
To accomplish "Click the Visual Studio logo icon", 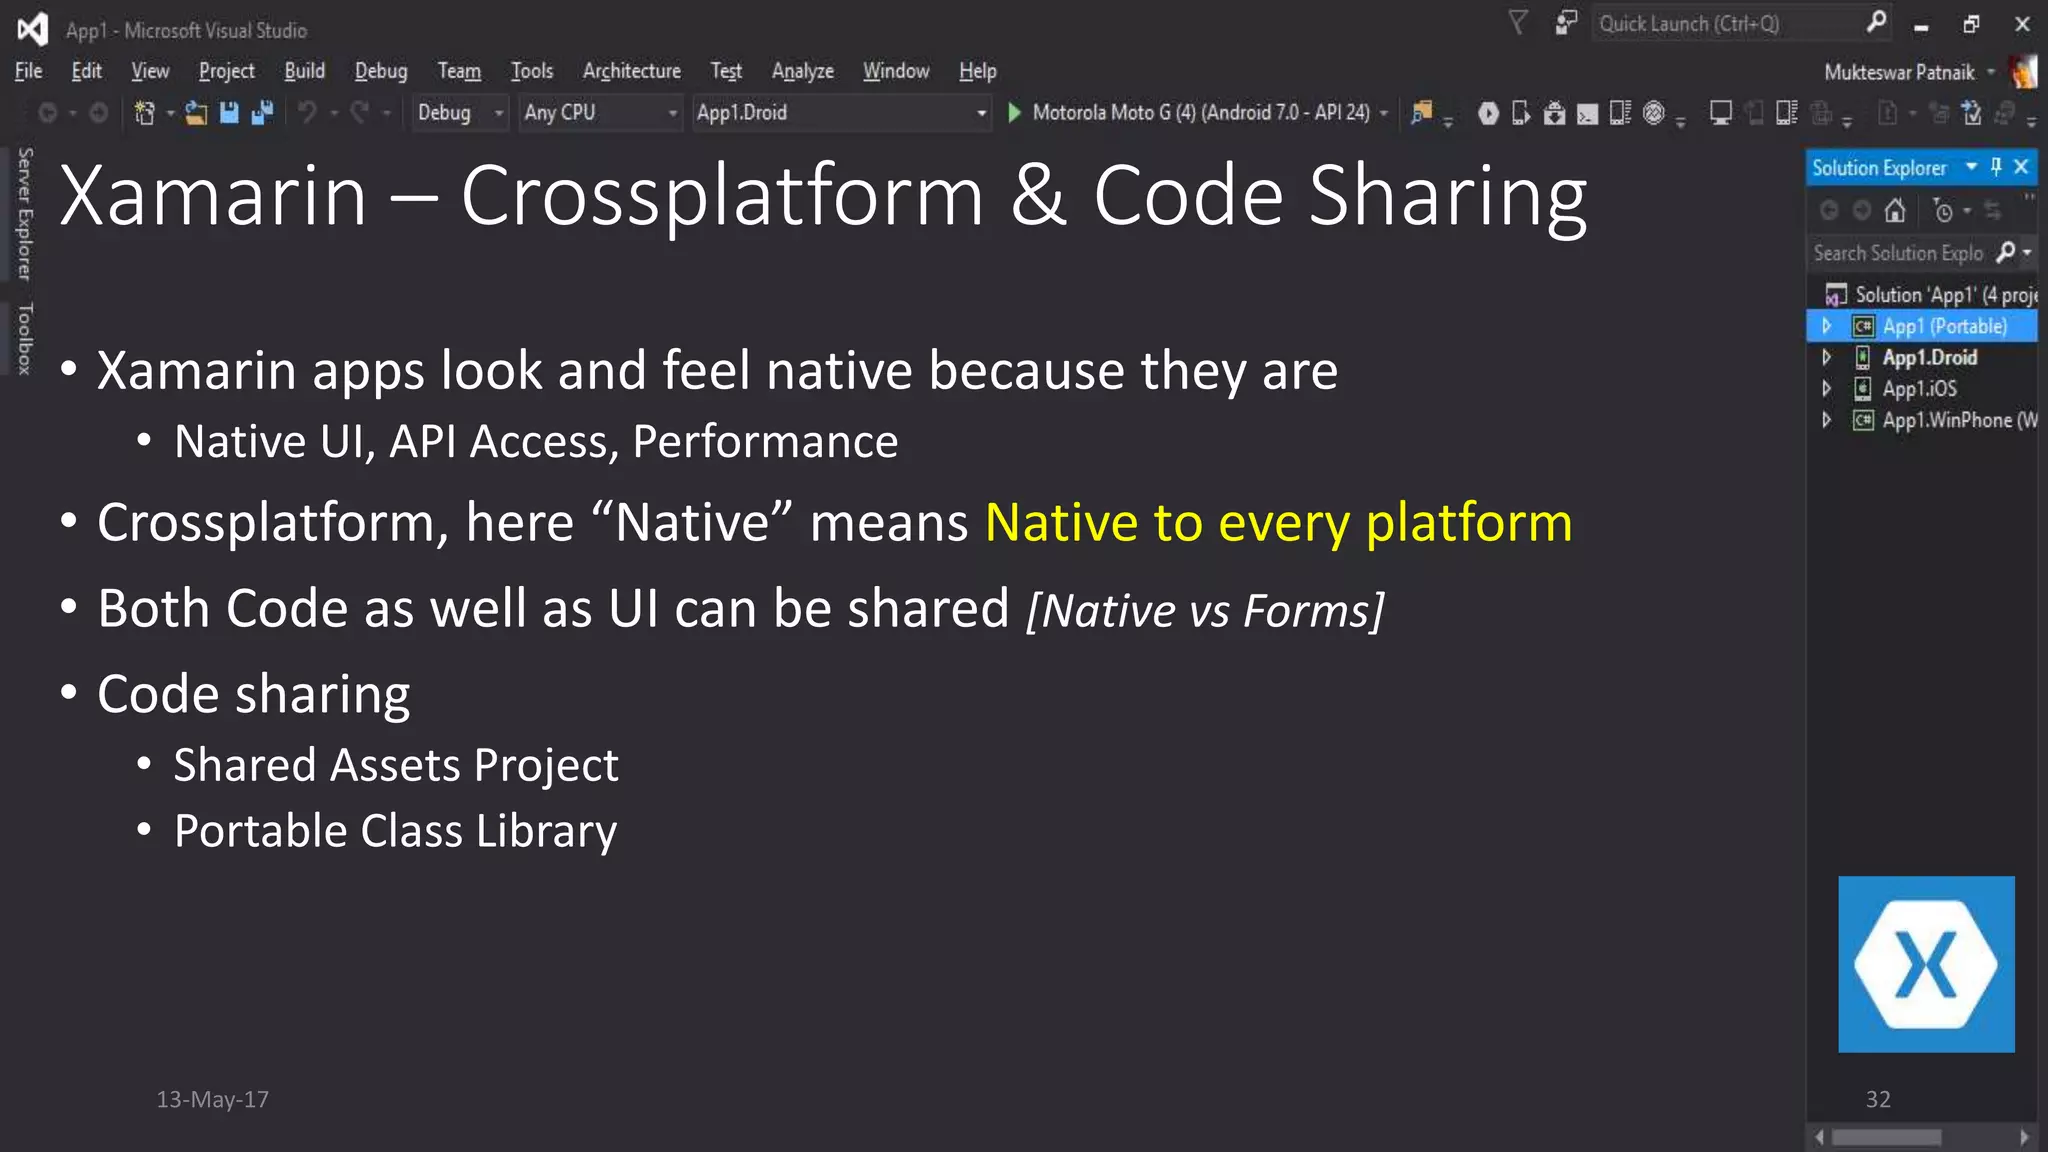I will tap(32, 29).
